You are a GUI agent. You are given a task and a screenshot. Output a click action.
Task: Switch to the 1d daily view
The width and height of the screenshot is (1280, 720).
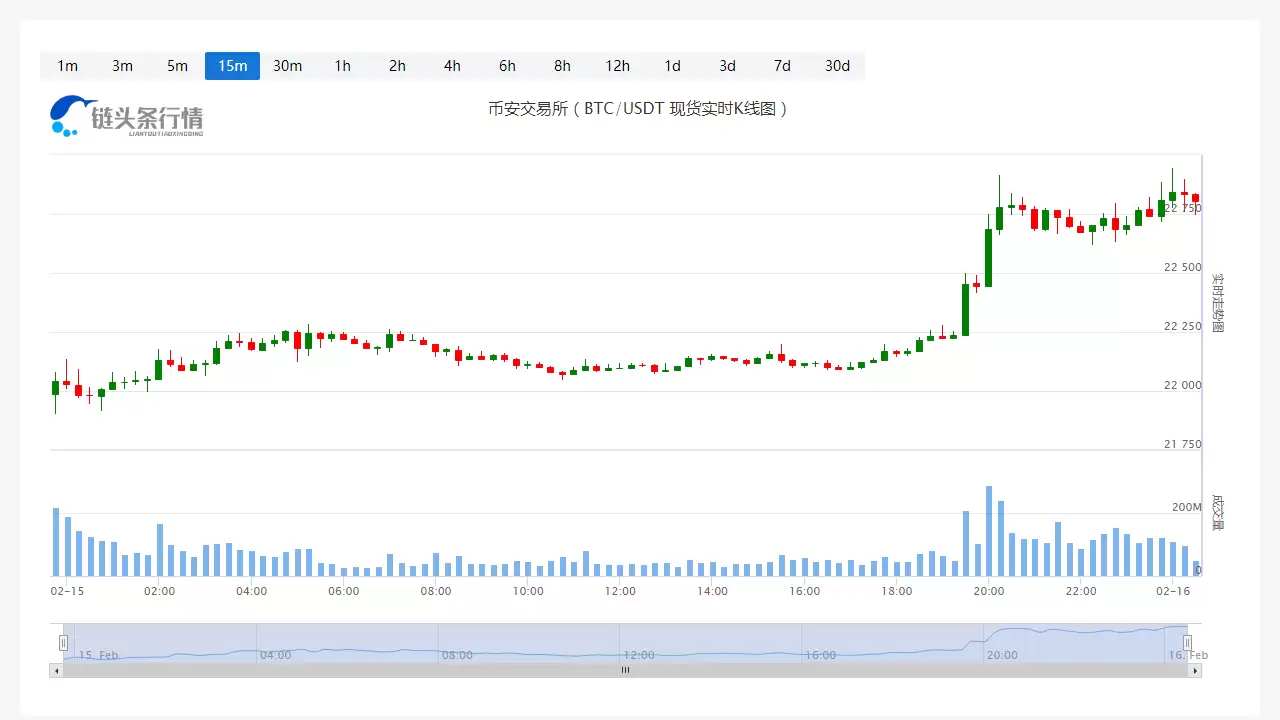tap(672, 66)
